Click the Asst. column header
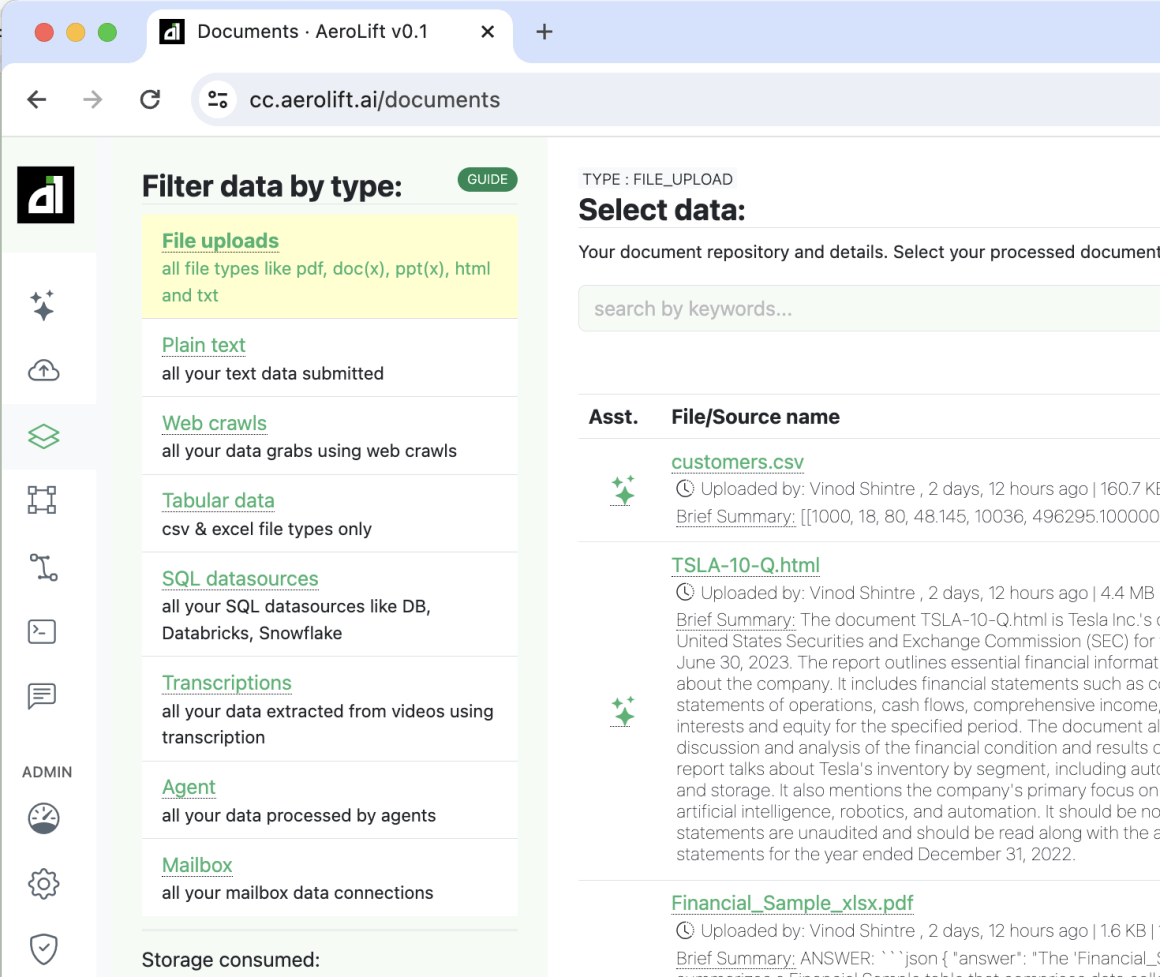 pos(613,417)
